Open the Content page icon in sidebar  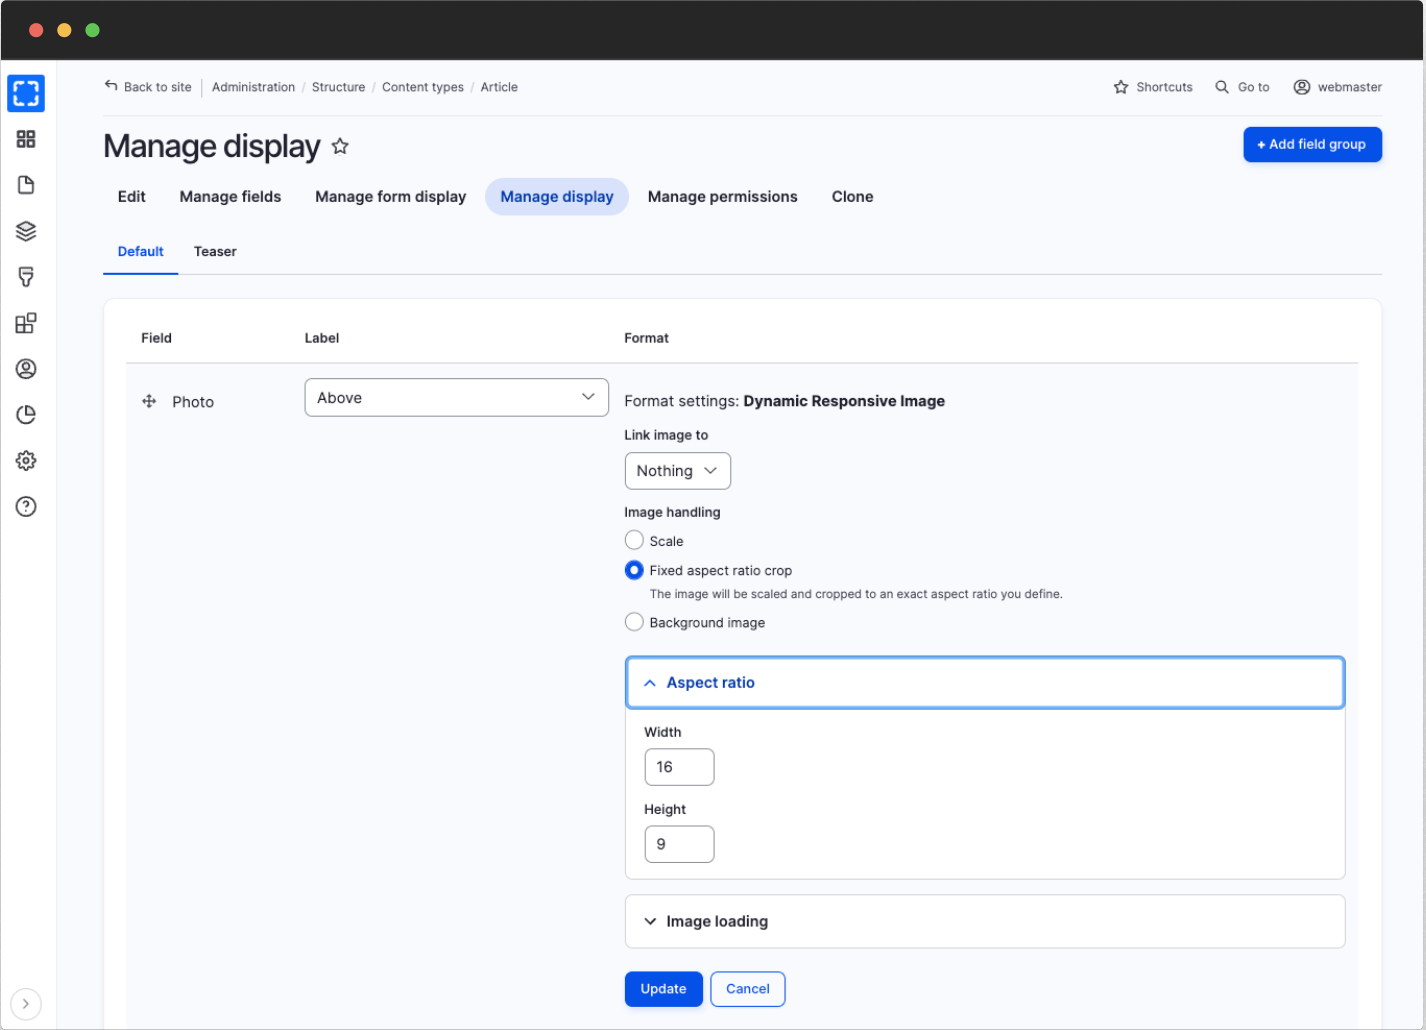[x=26, y=184]
